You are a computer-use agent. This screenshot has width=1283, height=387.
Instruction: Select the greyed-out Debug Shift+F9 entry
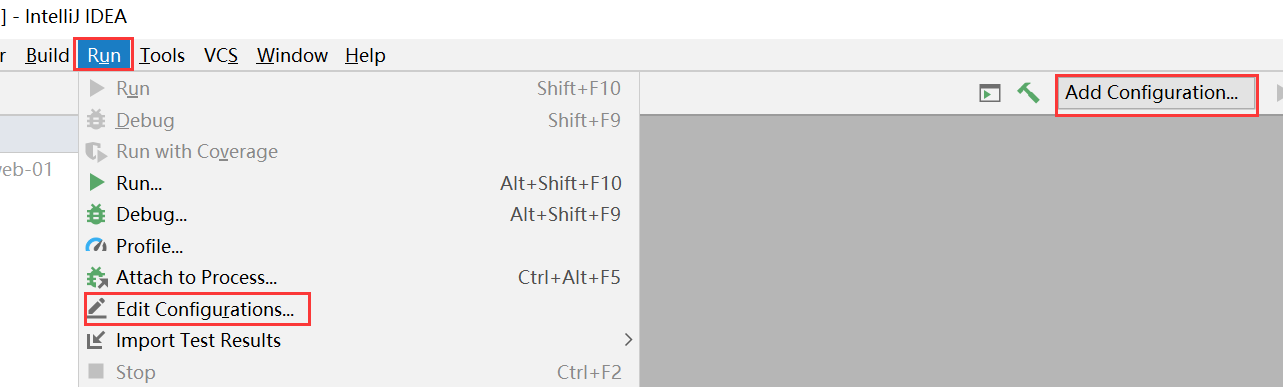pyautogui.click(x=359, y=120)
